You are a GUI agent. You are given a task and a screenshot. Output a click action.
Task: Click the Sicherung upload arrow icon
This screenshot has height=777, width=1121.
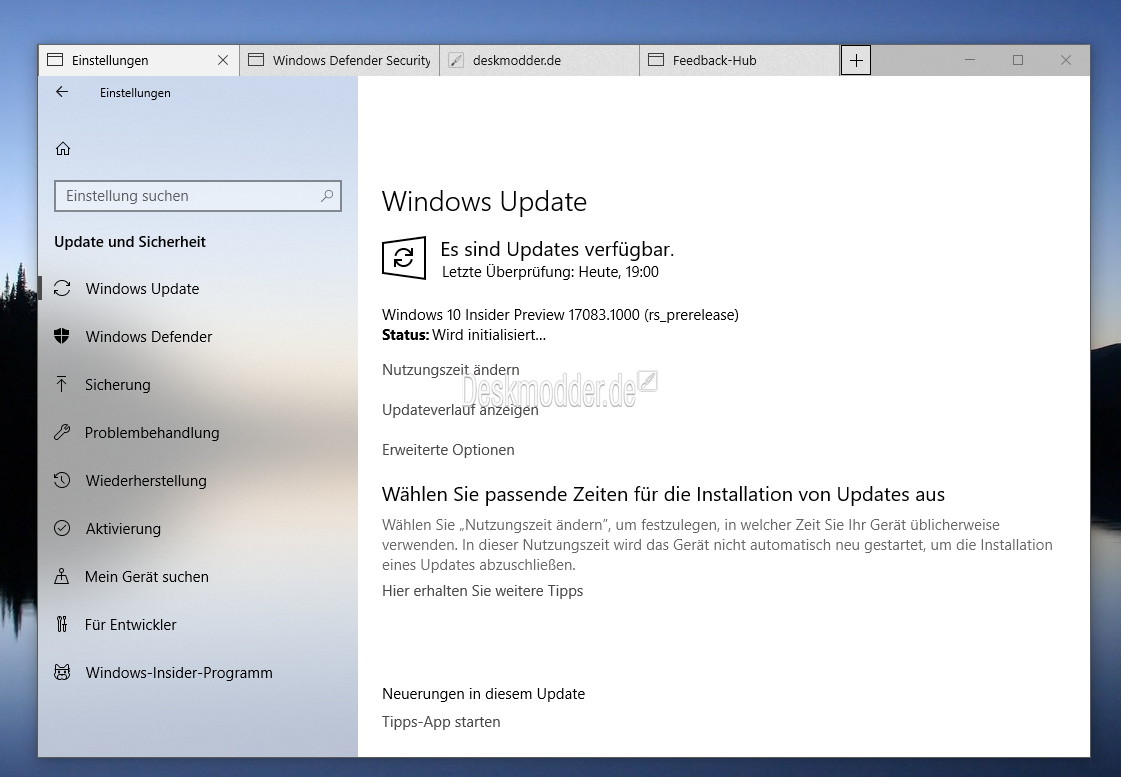tap(62, 384)
